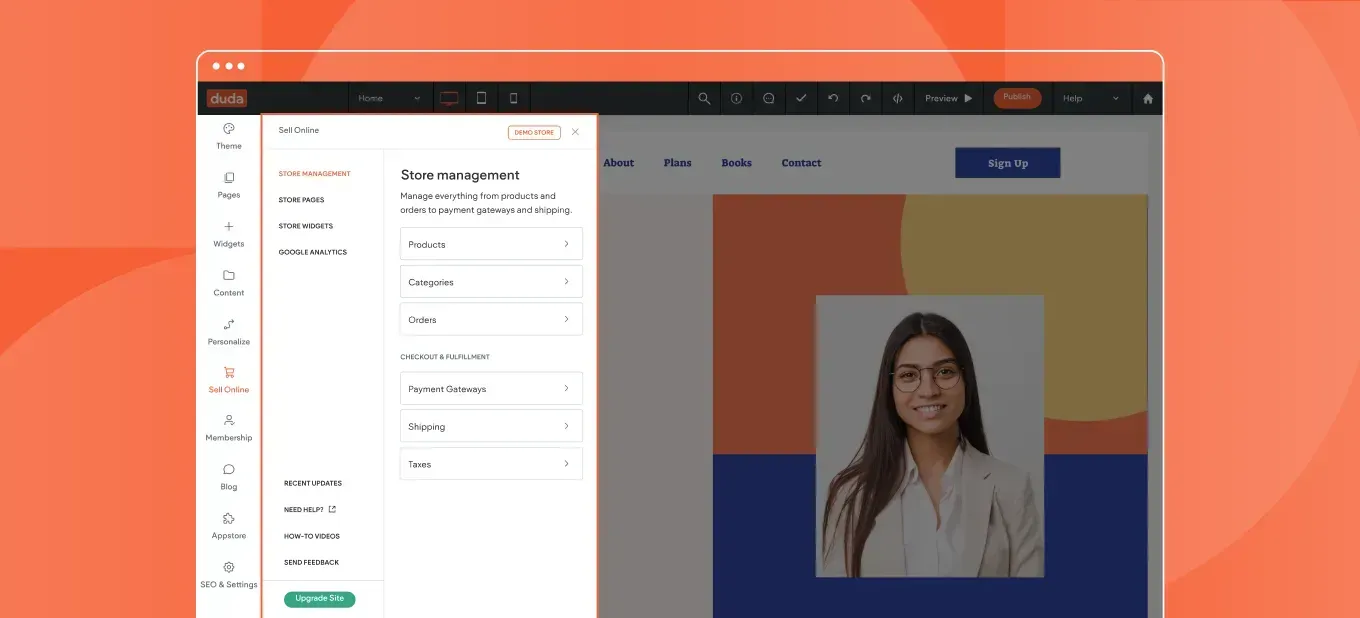Open the Personalize panel

click(229, 332)
